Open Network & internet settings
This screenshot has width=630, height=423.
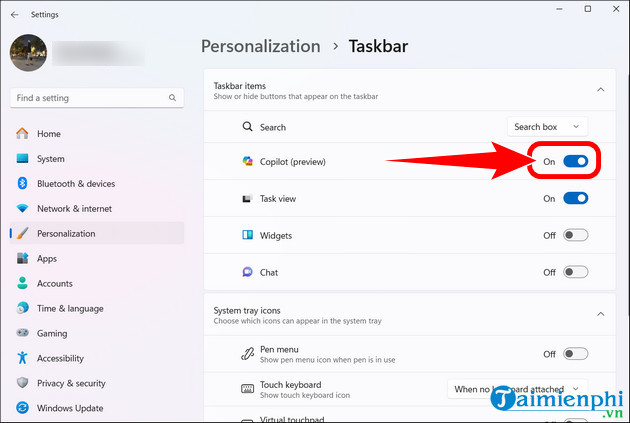[75, 209]
